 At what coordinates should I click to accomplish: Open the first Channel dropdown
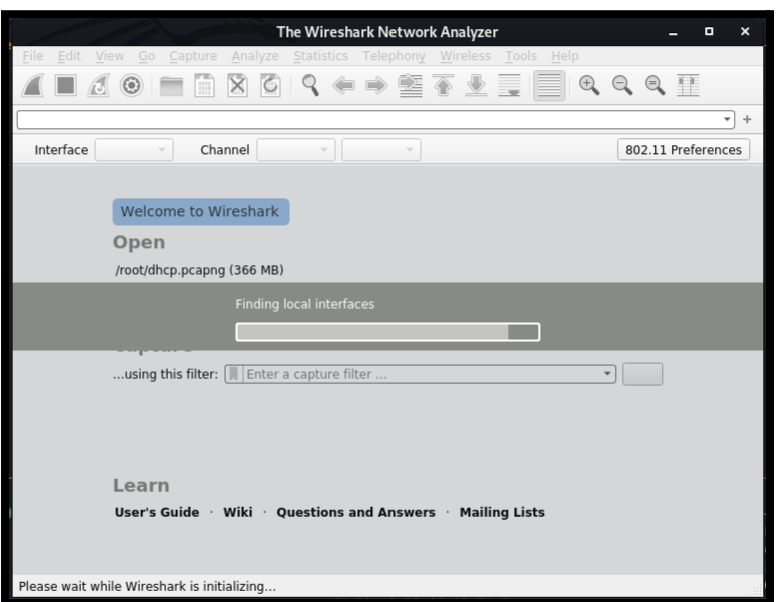tap(296, 150)
